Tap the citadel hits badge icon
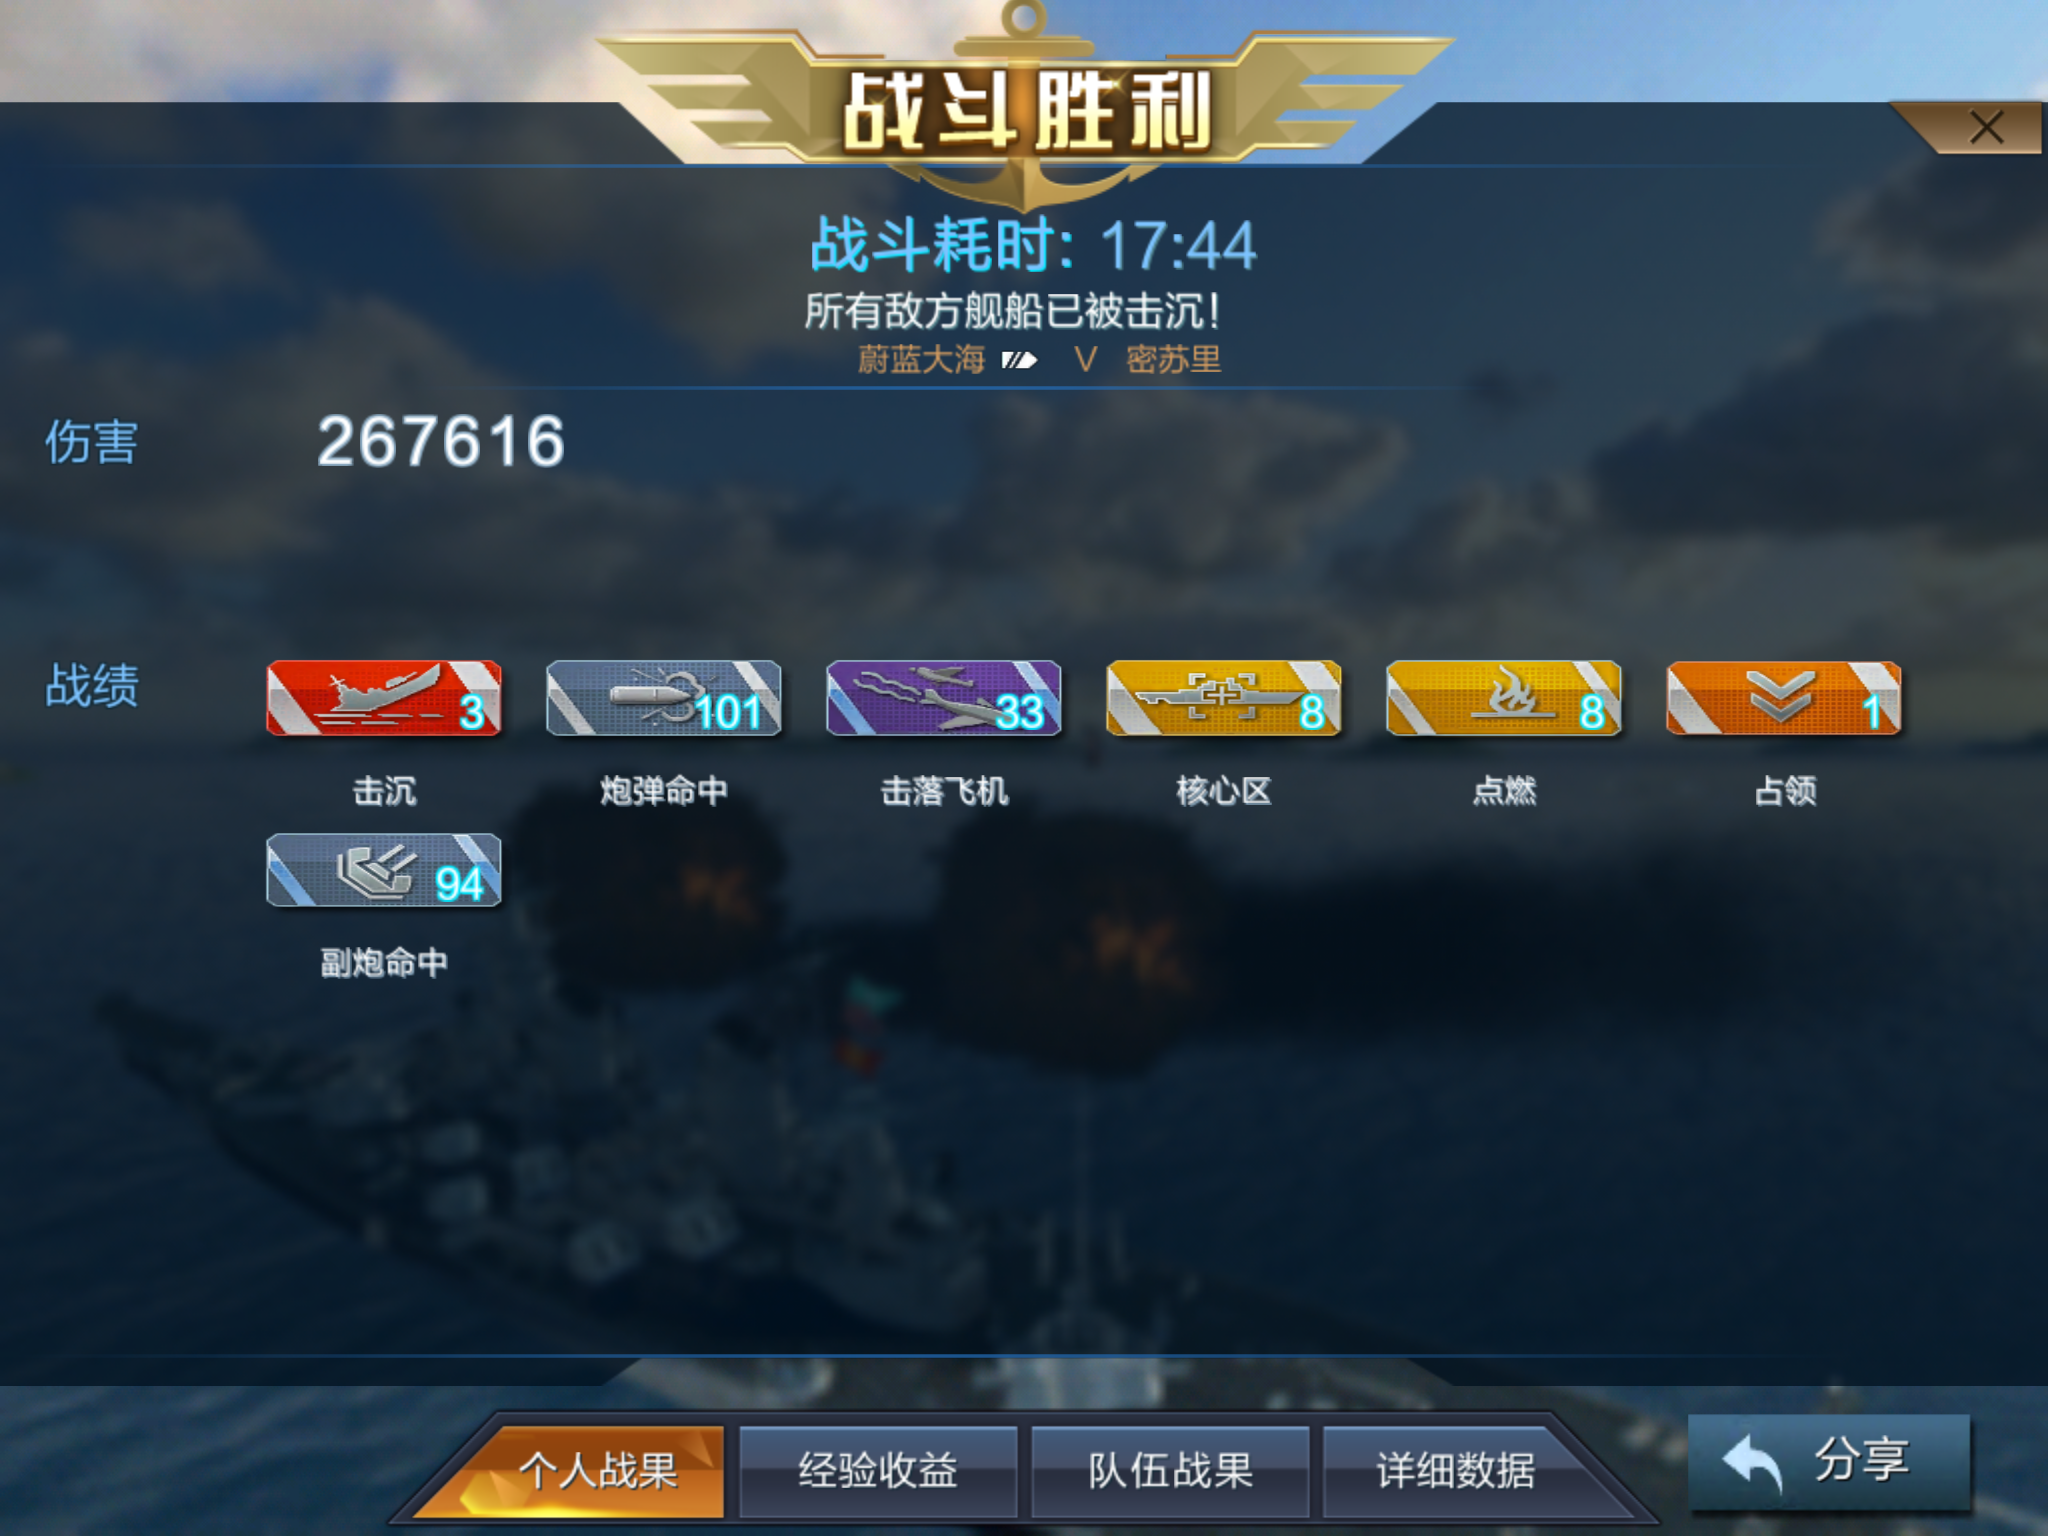Screen dimensions: 2048x1536 tap(1224, 698)
